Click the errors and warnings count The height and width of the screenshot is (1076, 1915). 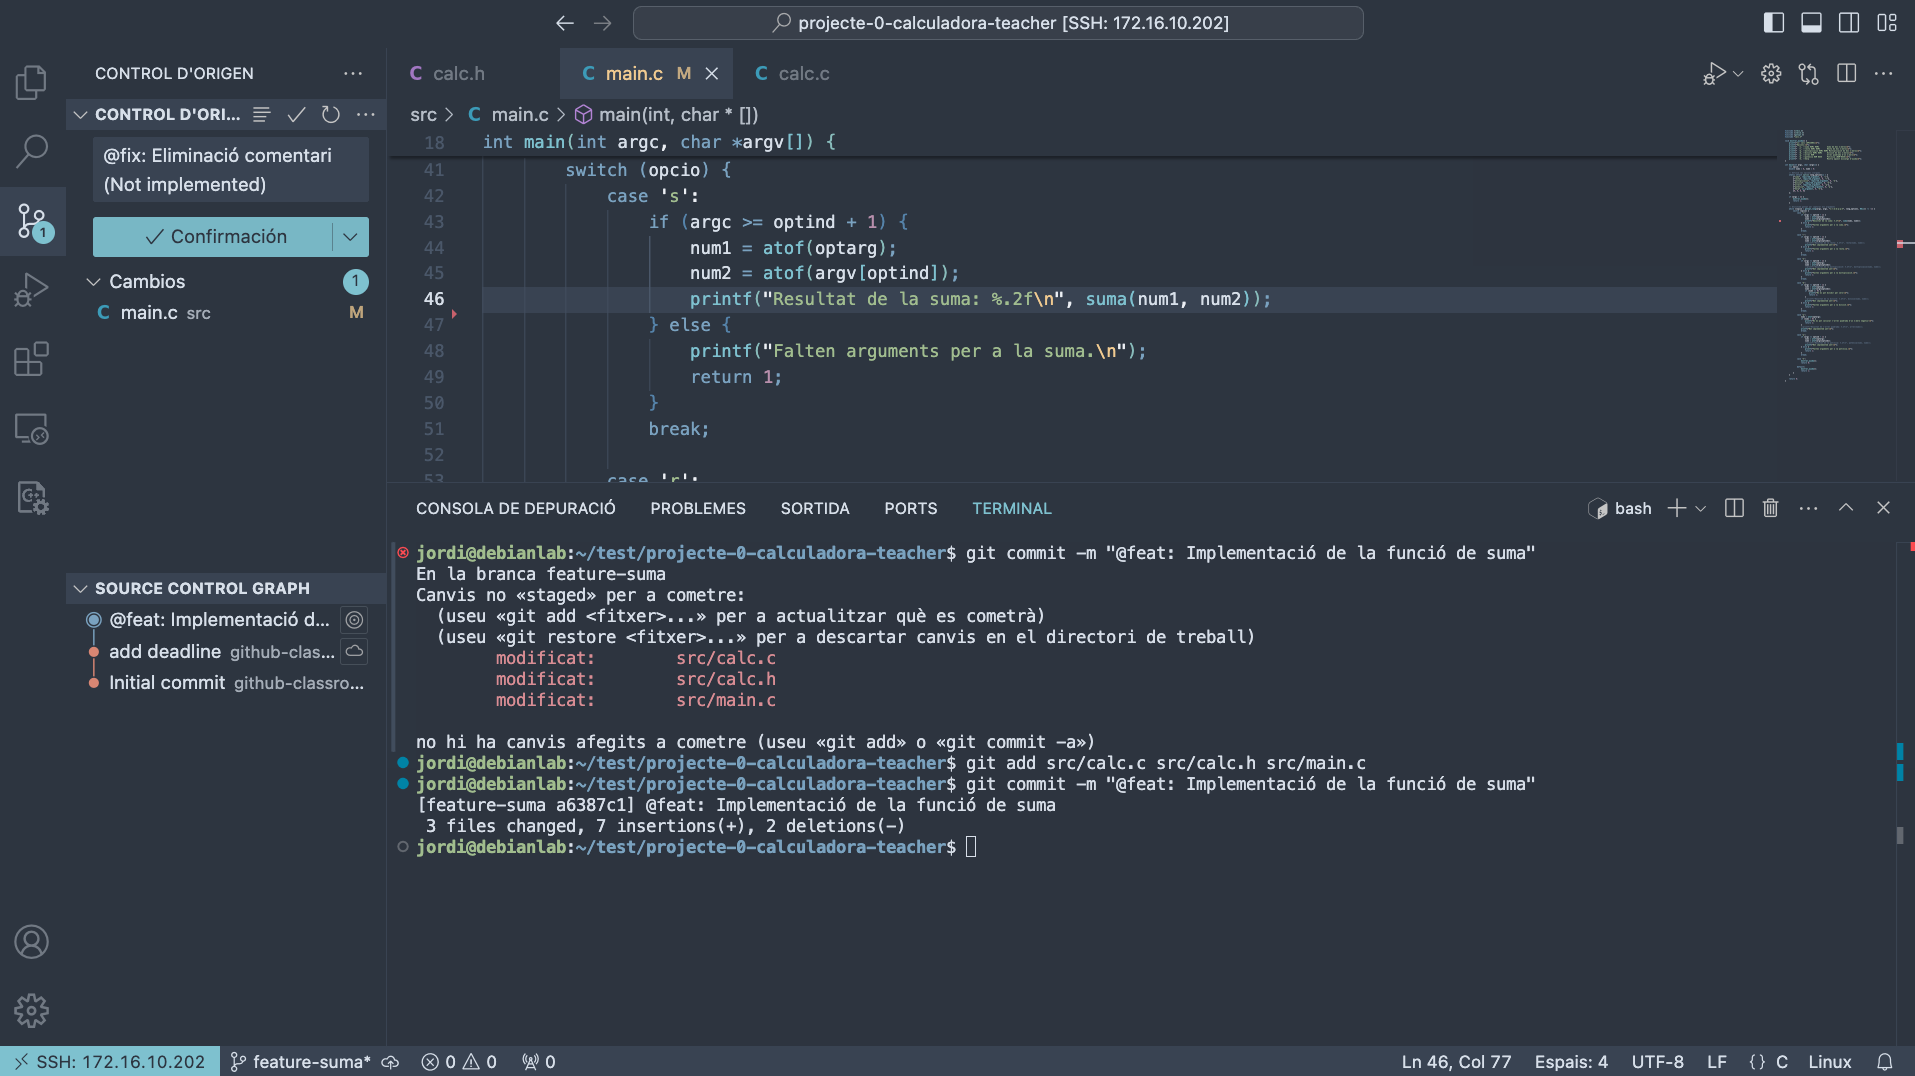(x=459, y=1061)
